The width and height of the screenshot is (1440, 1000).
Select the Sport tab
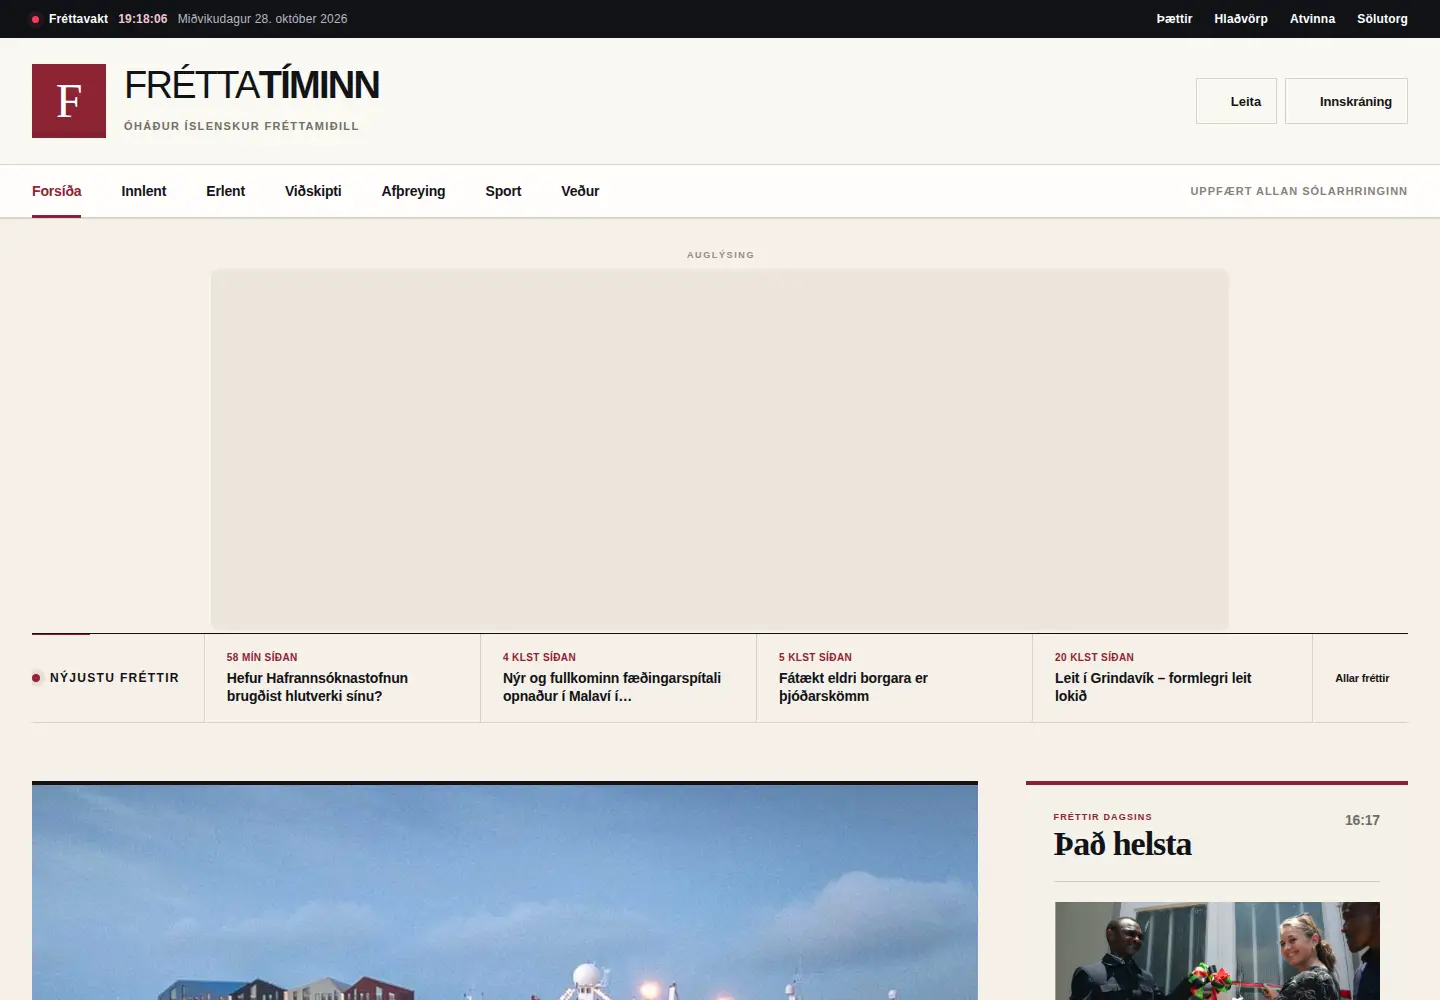503,191
